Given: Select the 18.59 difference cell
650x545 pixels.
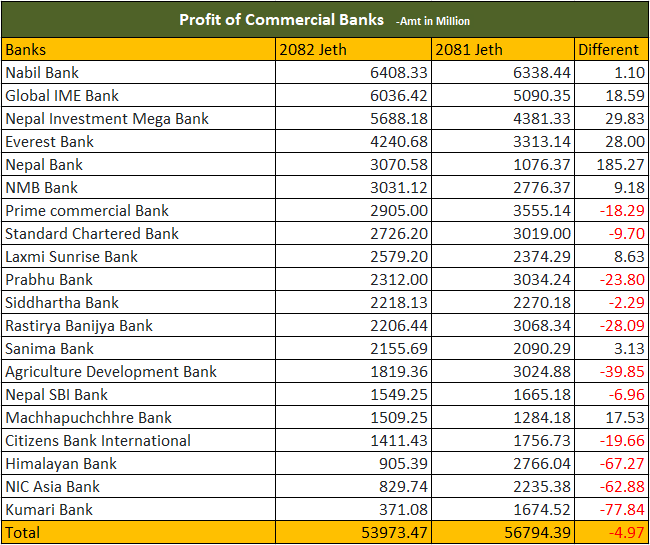Looking at the screenshot, I should click(611, 95).
